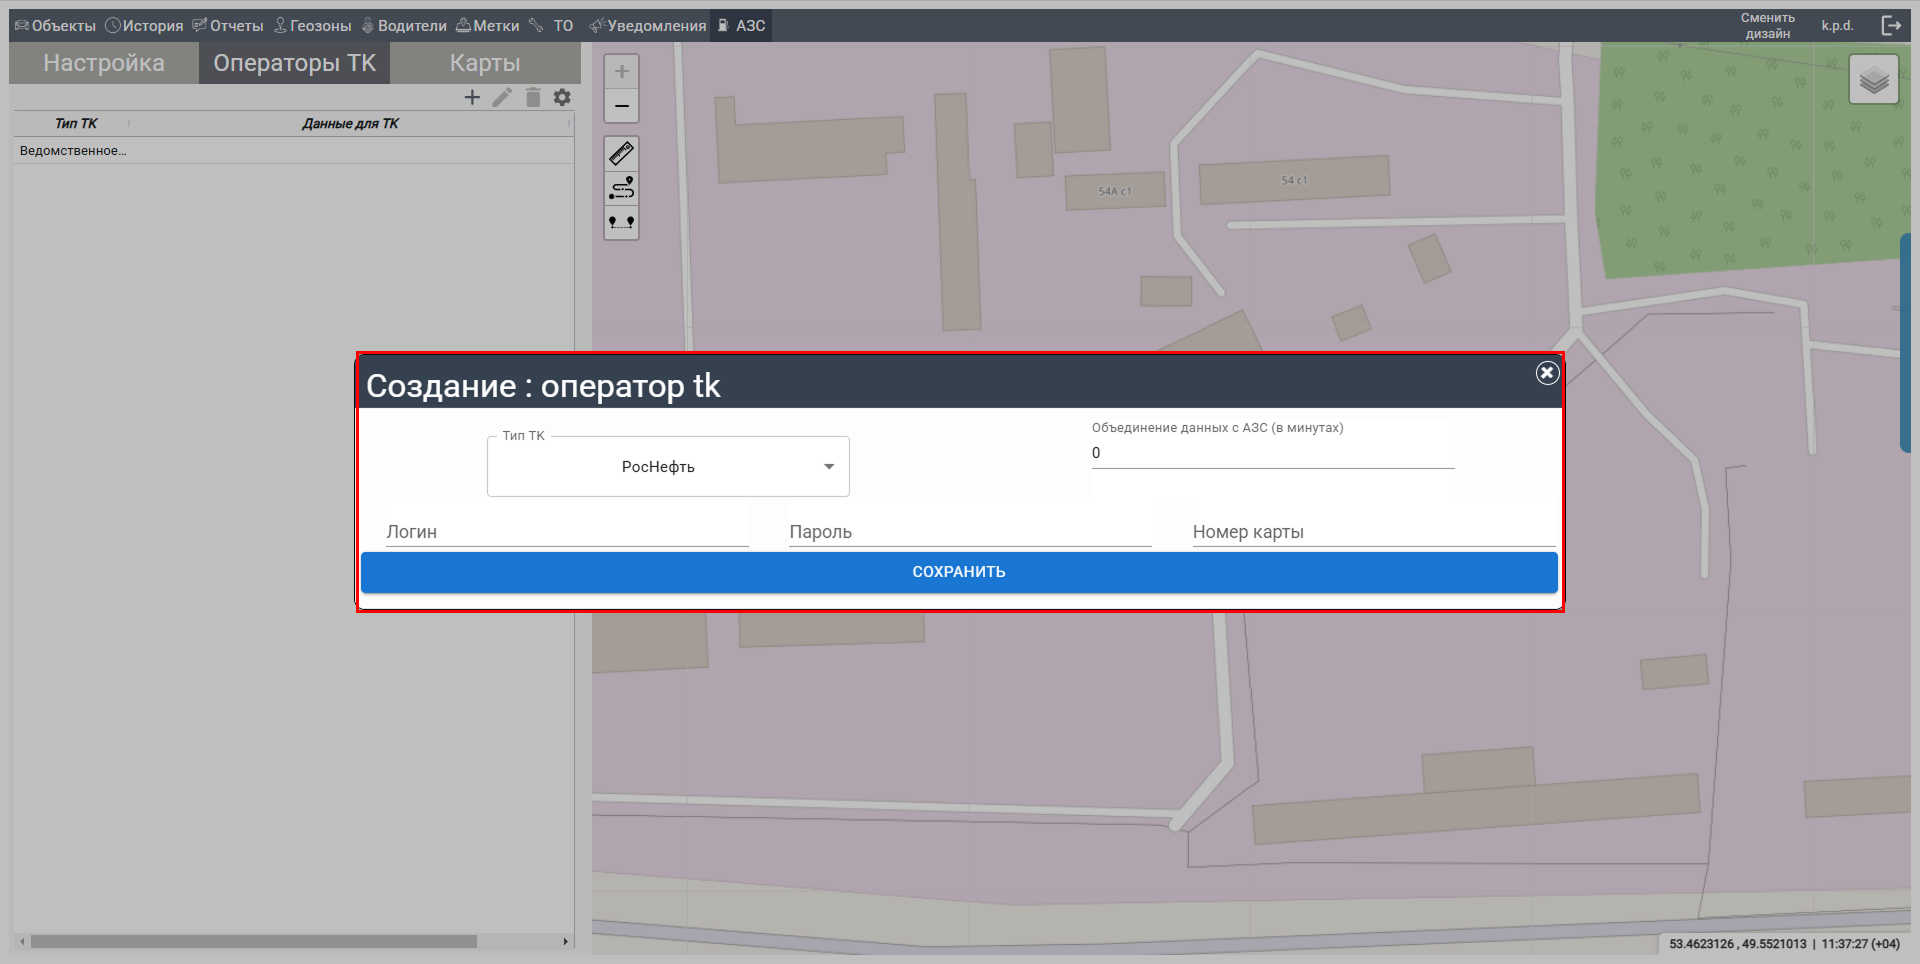
Task: Switch to the Настройка tab
Action: (104, 63)
